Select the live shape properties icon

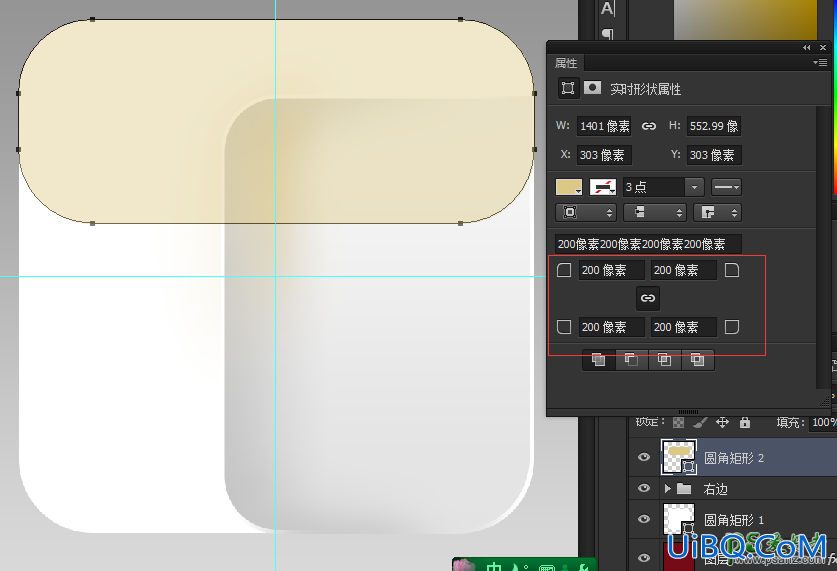coord(568,88)
